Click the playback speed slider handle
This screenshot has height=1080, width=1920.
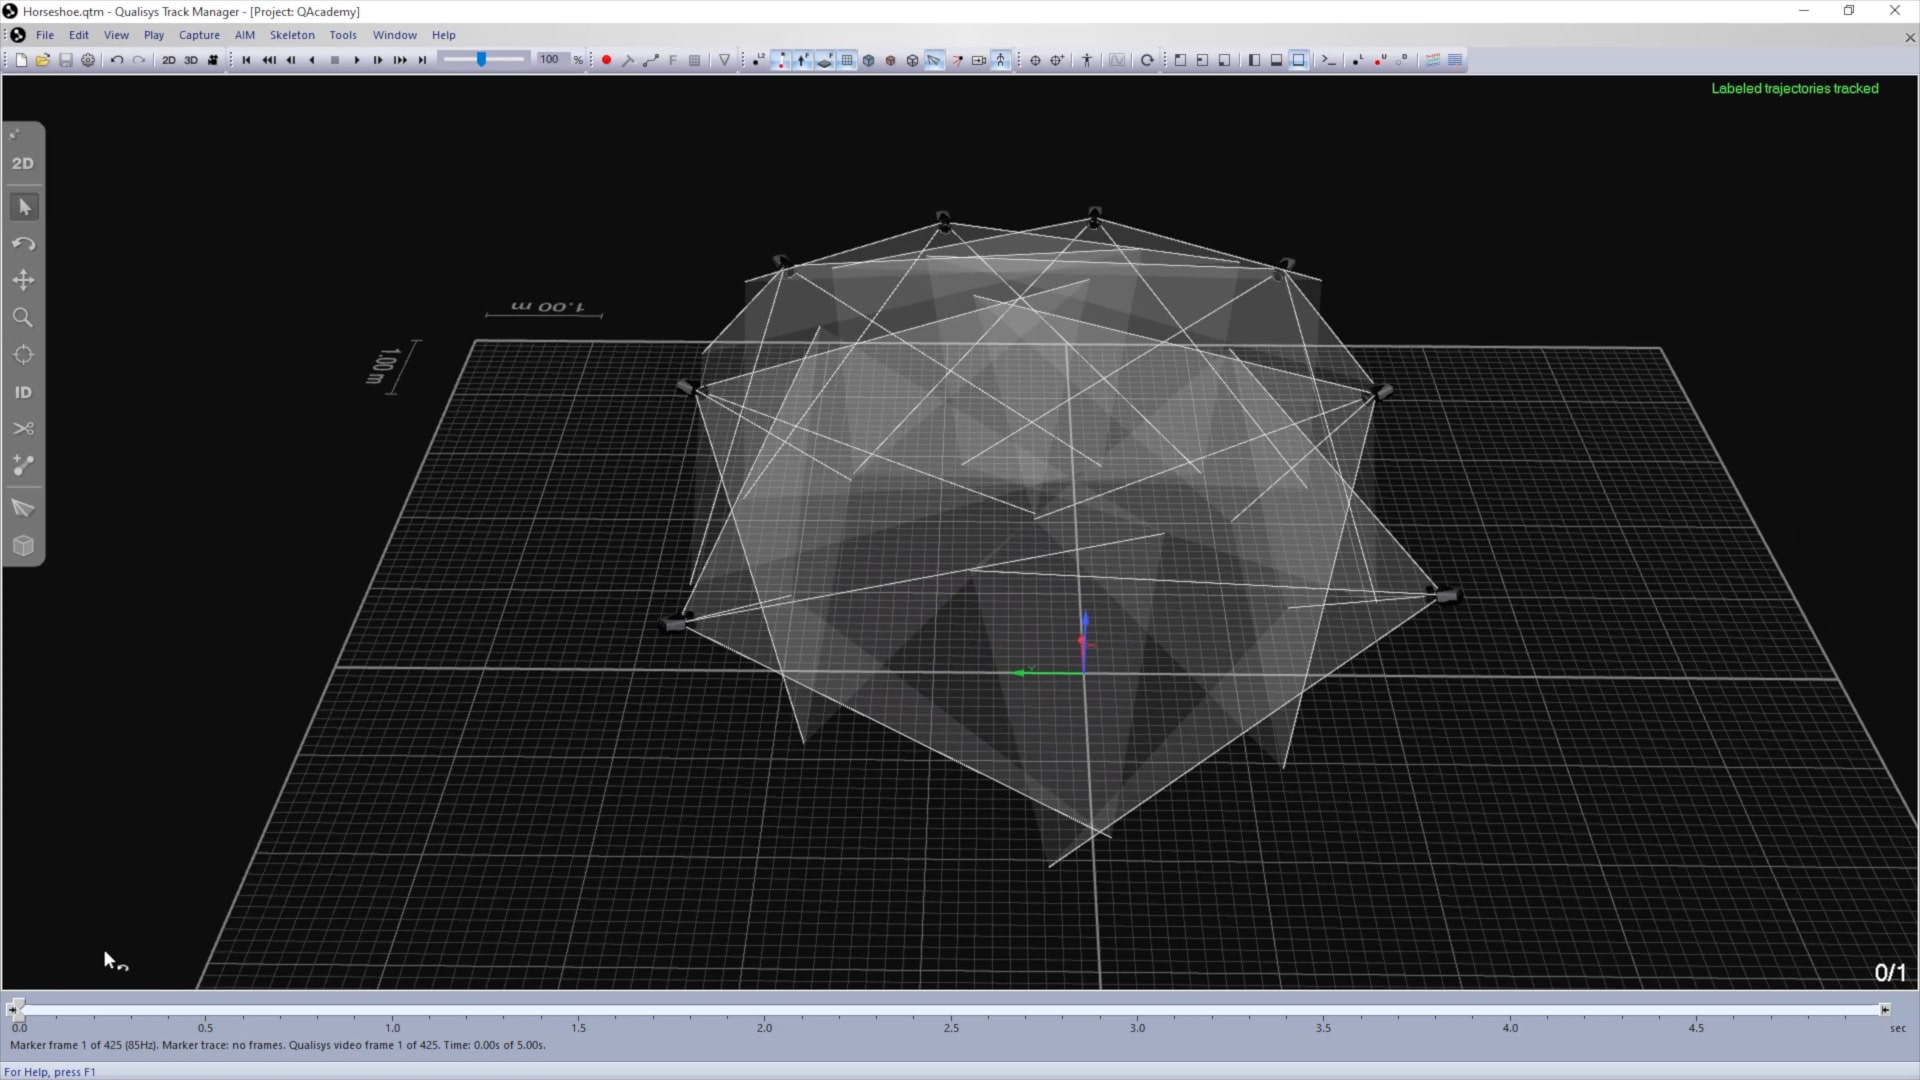pyautogui.click(x=481, y=60)
